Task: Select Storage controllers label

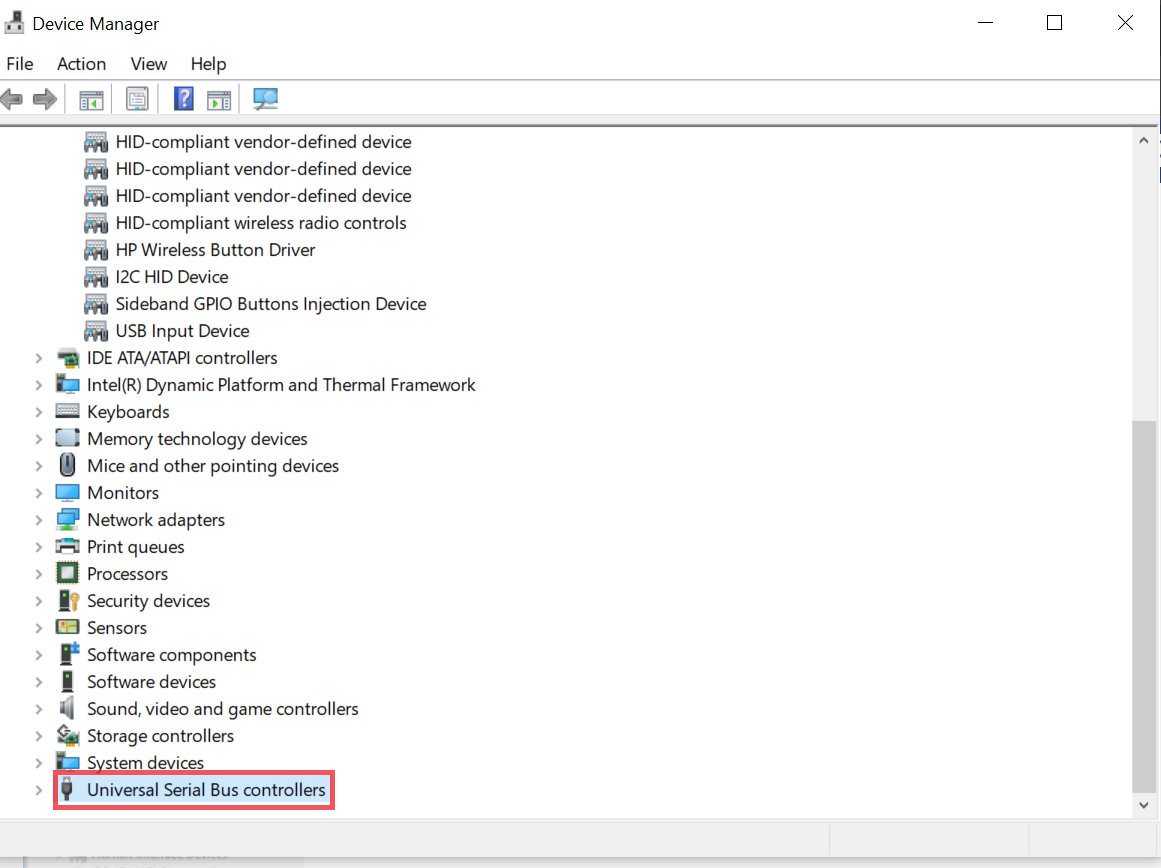Action: pyautogui.click(x=161, y=735)
